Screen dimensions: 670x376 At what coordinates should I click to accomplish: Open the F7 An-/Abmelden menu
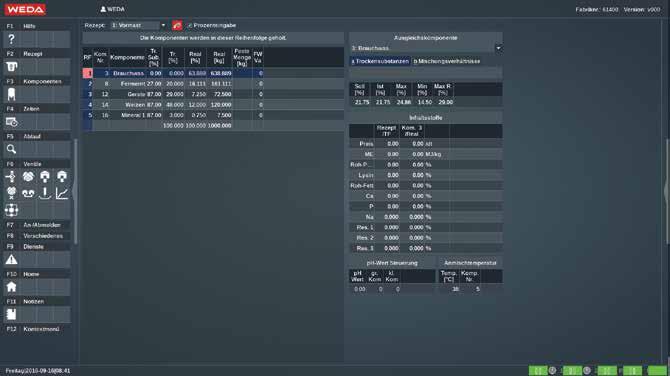point(38,225)
